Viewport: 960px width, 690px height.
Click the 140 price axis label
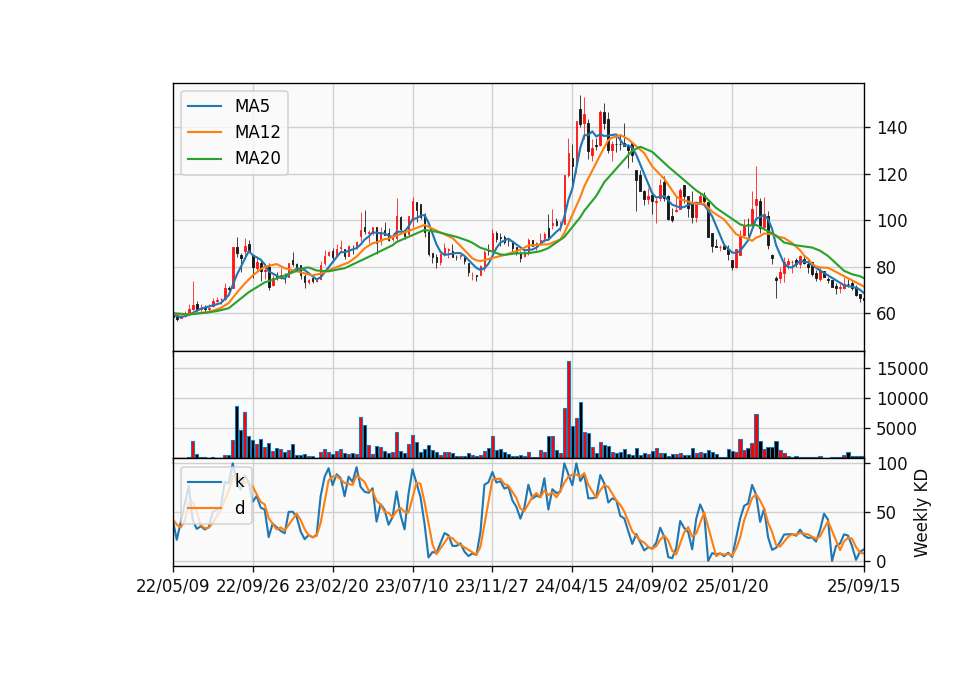(x=892, y=128)
